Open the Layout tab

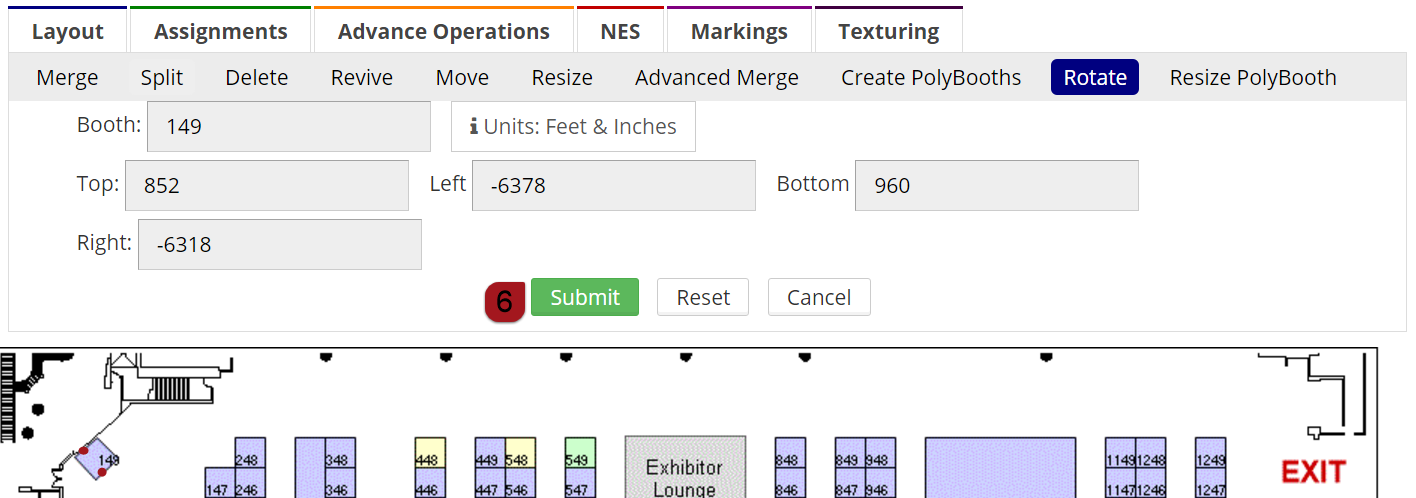[67, 31]
